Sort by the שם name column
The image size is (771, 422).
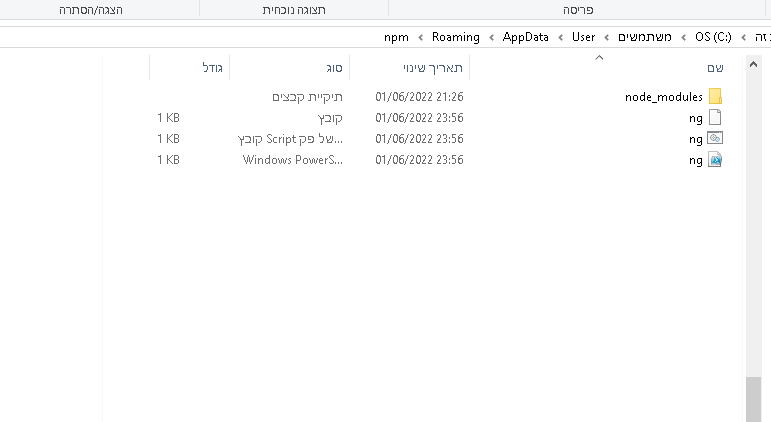click(715, 68)
